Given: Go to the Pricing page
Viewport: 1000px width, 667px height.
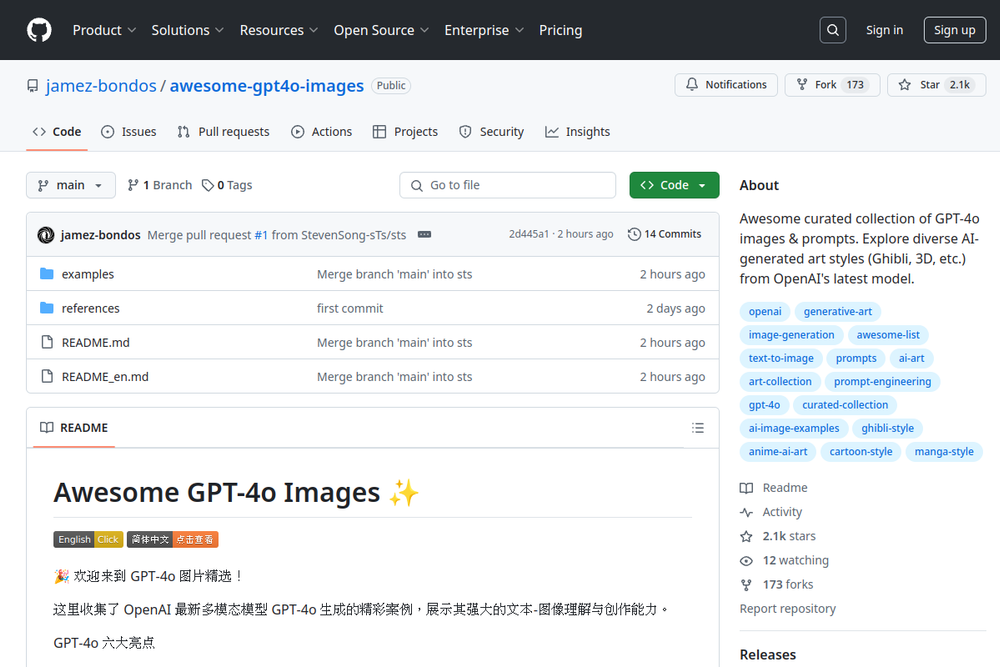Looking at the screenshot, I should click(561, 30).
